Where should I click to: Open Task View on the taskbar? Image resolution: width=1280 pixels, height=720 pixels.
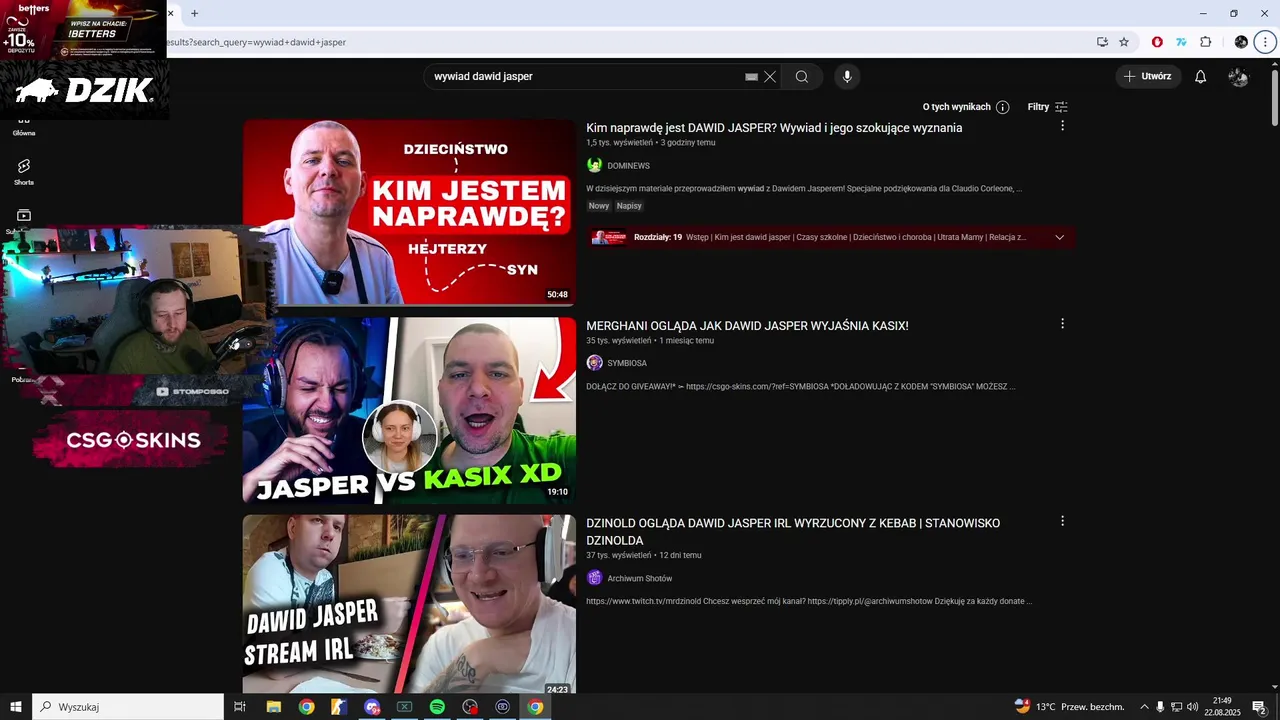coord(240,707)
